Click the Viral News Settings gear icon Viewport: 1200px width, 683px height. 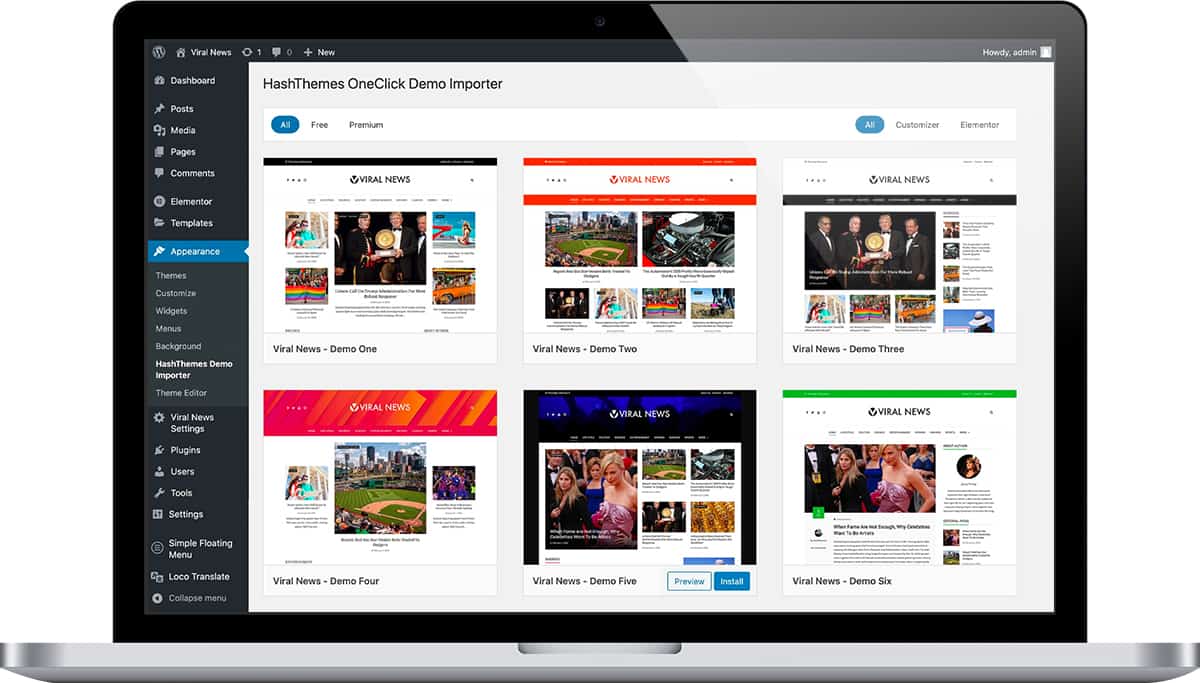(159, 417)
